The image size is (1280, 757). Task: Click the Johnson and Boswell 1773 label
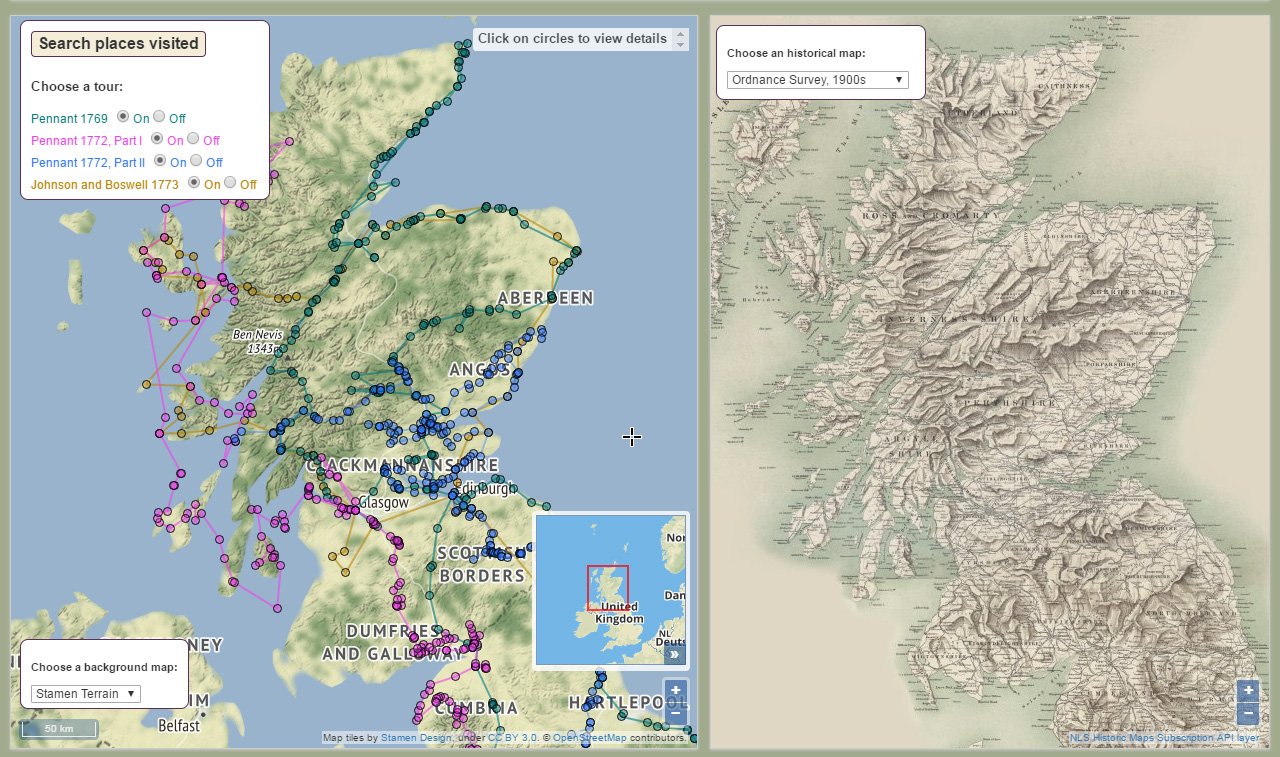[105, 184]
